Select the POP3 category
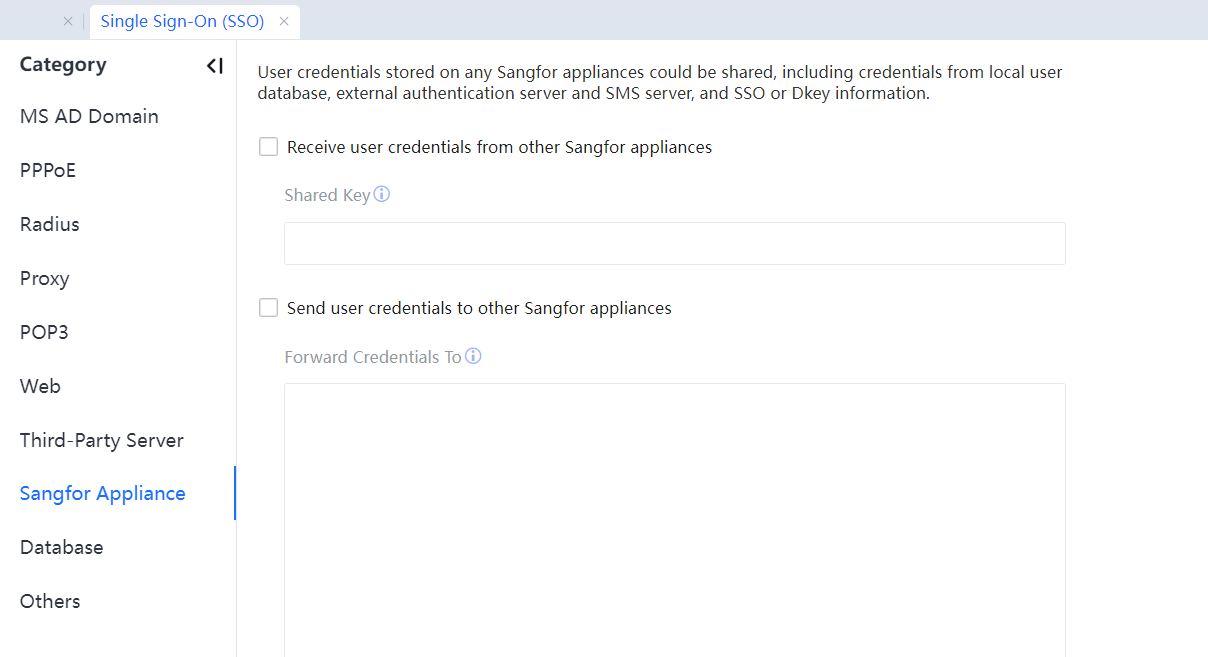1208x657 pixels. (44, 333)
